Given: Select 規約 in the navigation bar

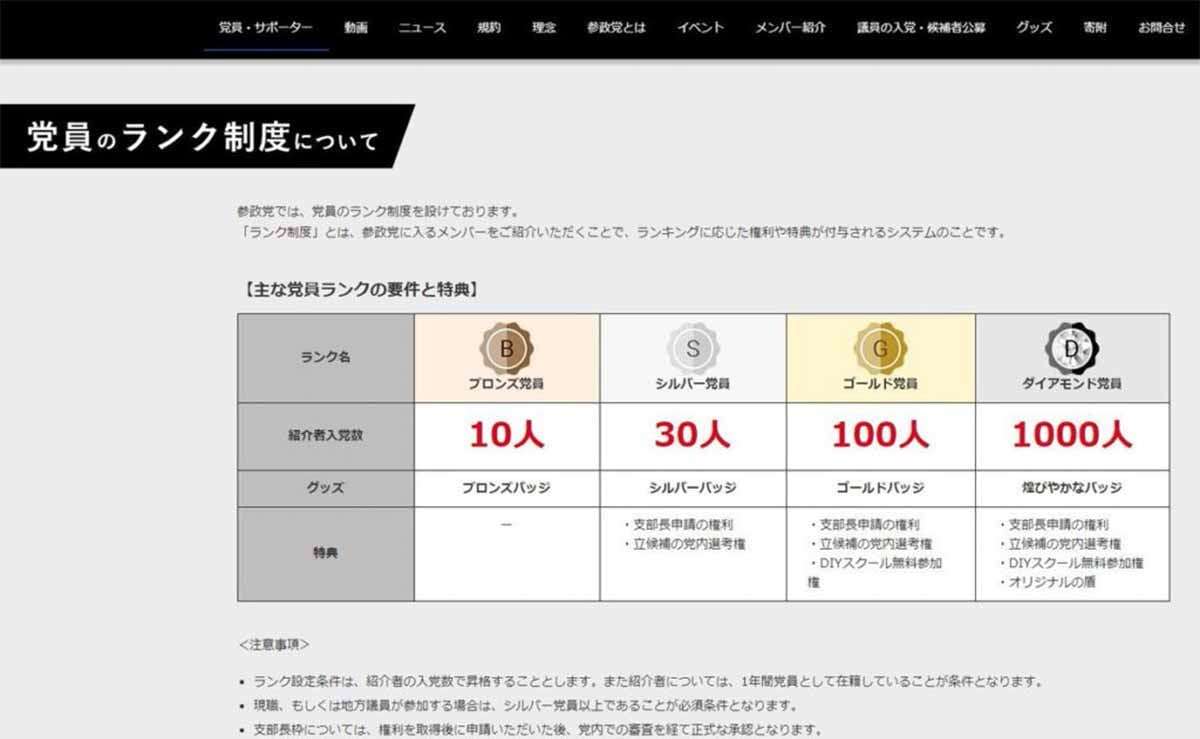Looking at the screenshot, I should 489,28.
